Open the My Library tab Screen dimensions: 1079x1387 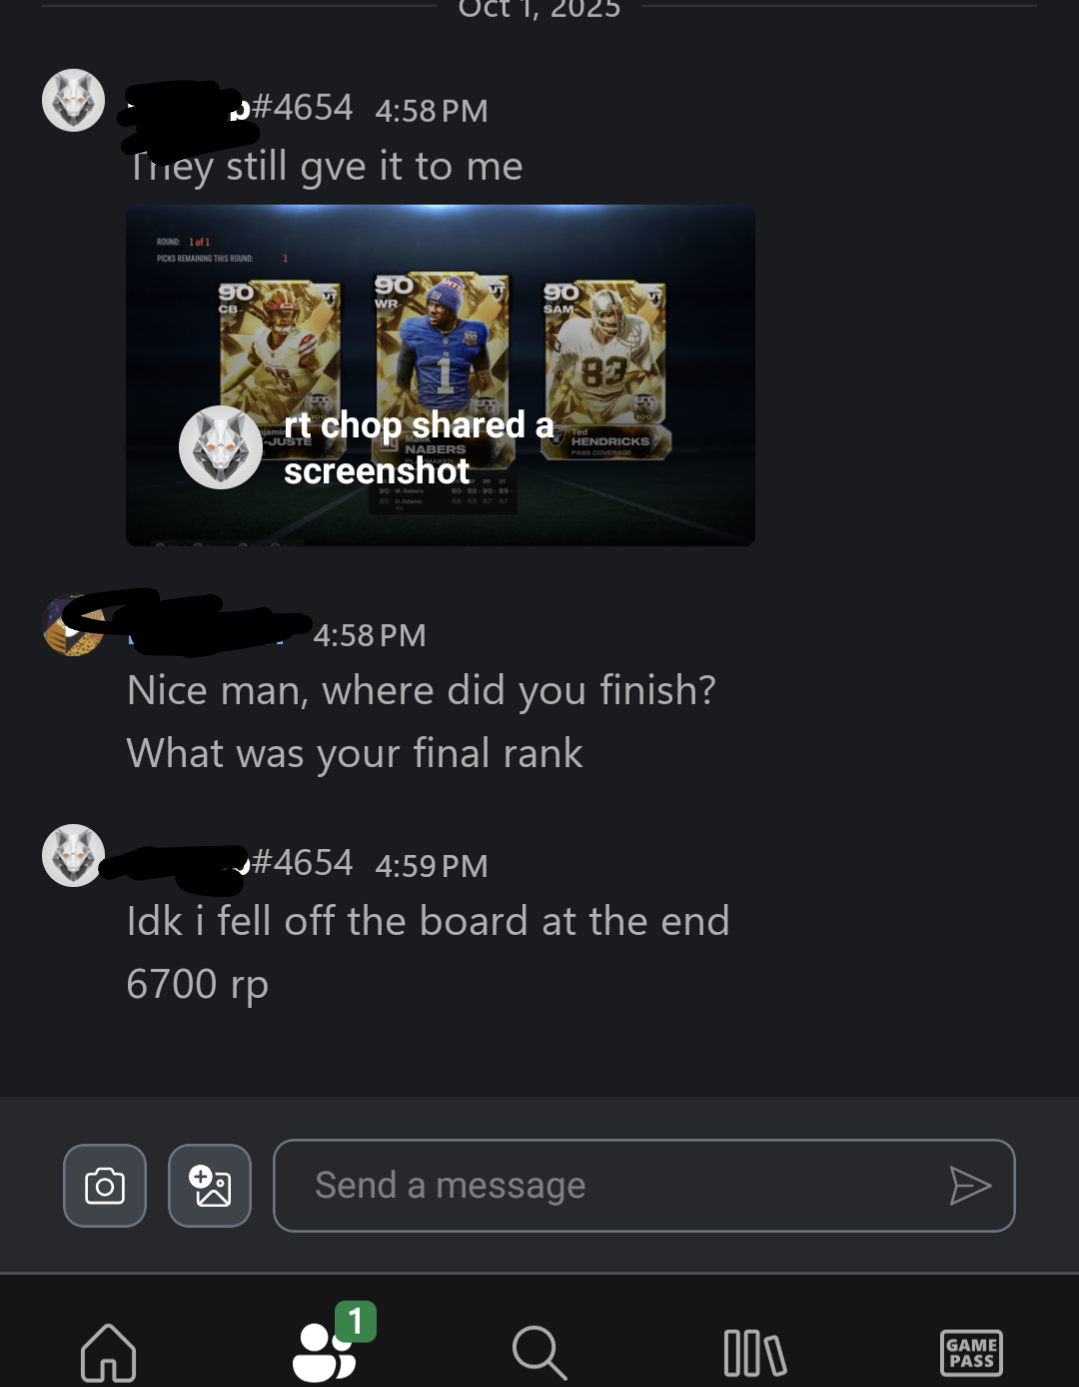click(755, 1353)
